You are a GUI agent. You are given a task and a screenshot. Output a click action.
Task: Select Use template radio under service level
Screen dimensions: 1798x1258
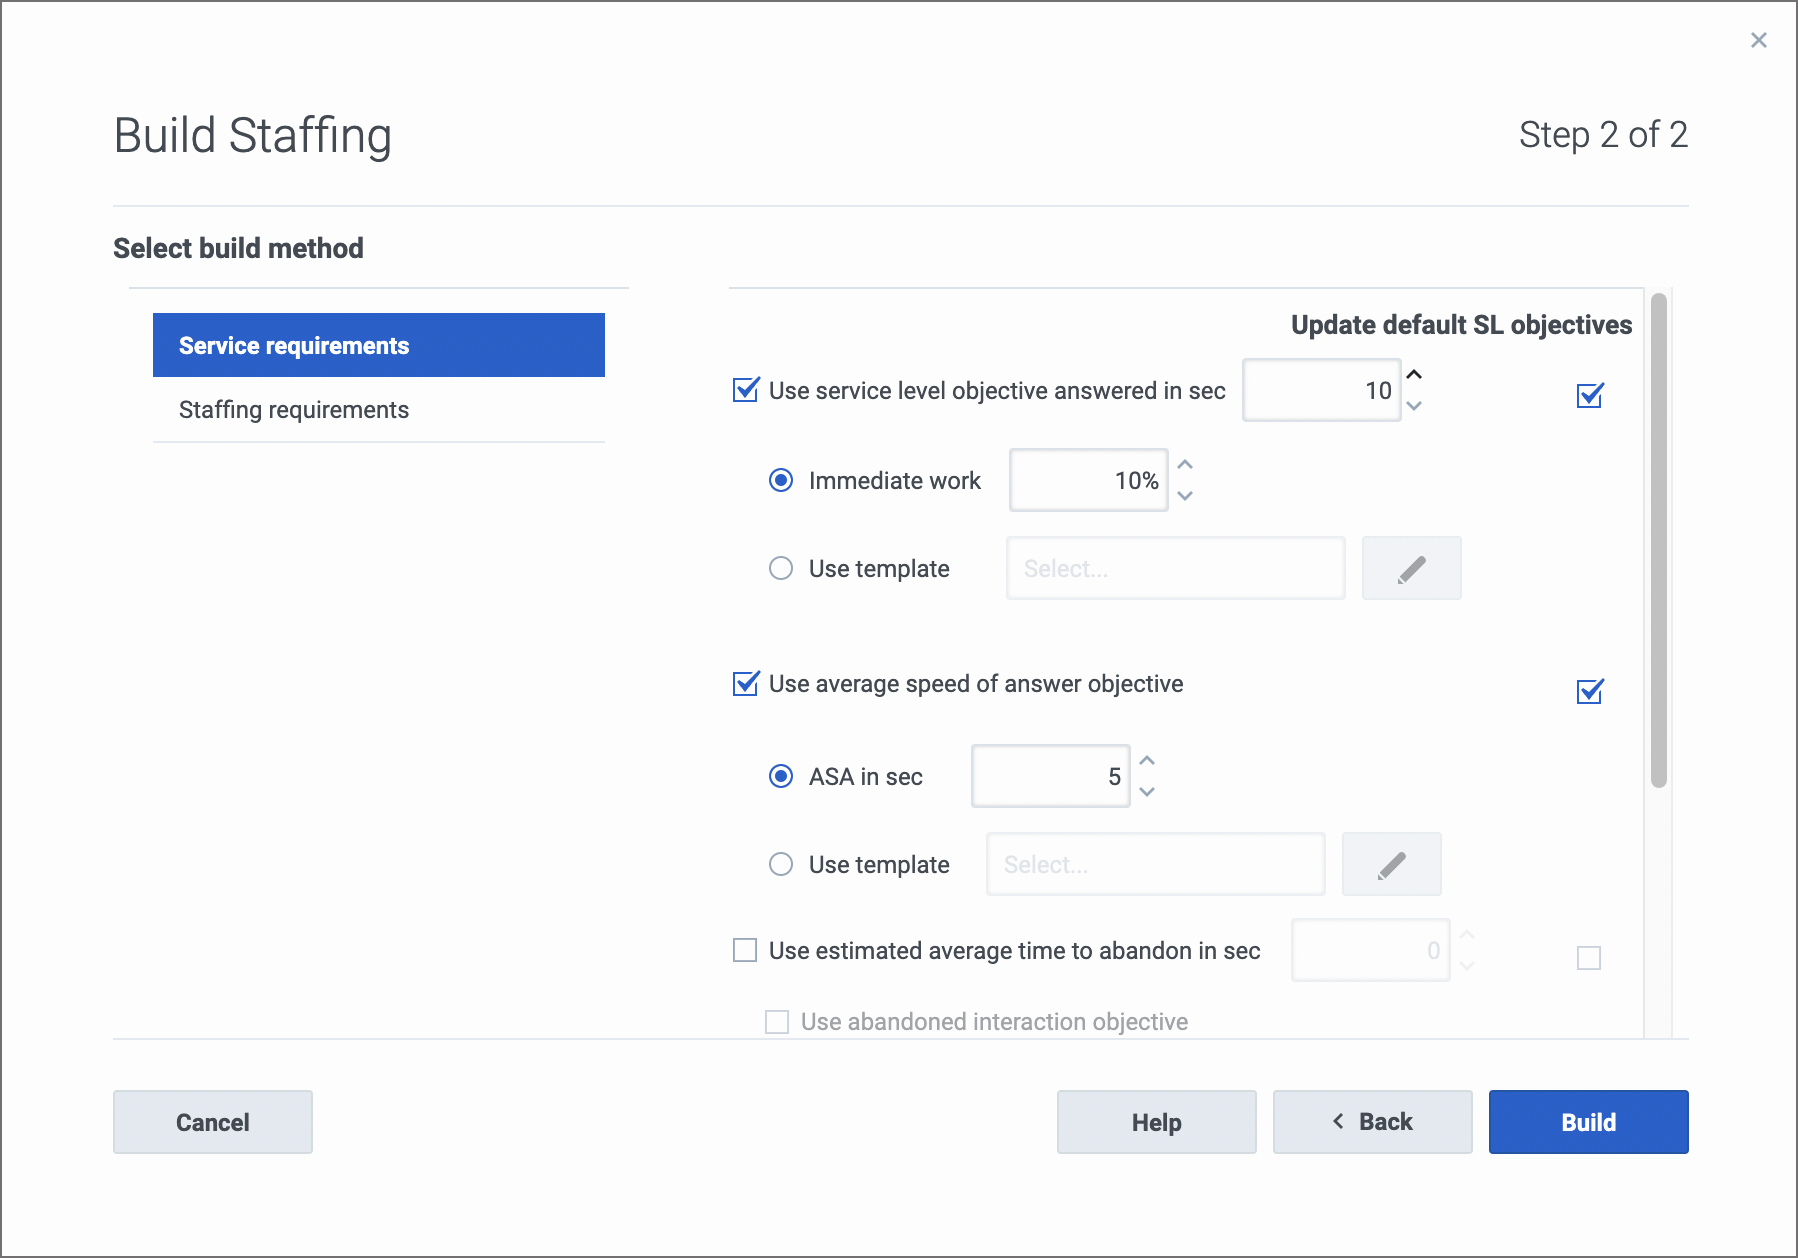[781, 569]
